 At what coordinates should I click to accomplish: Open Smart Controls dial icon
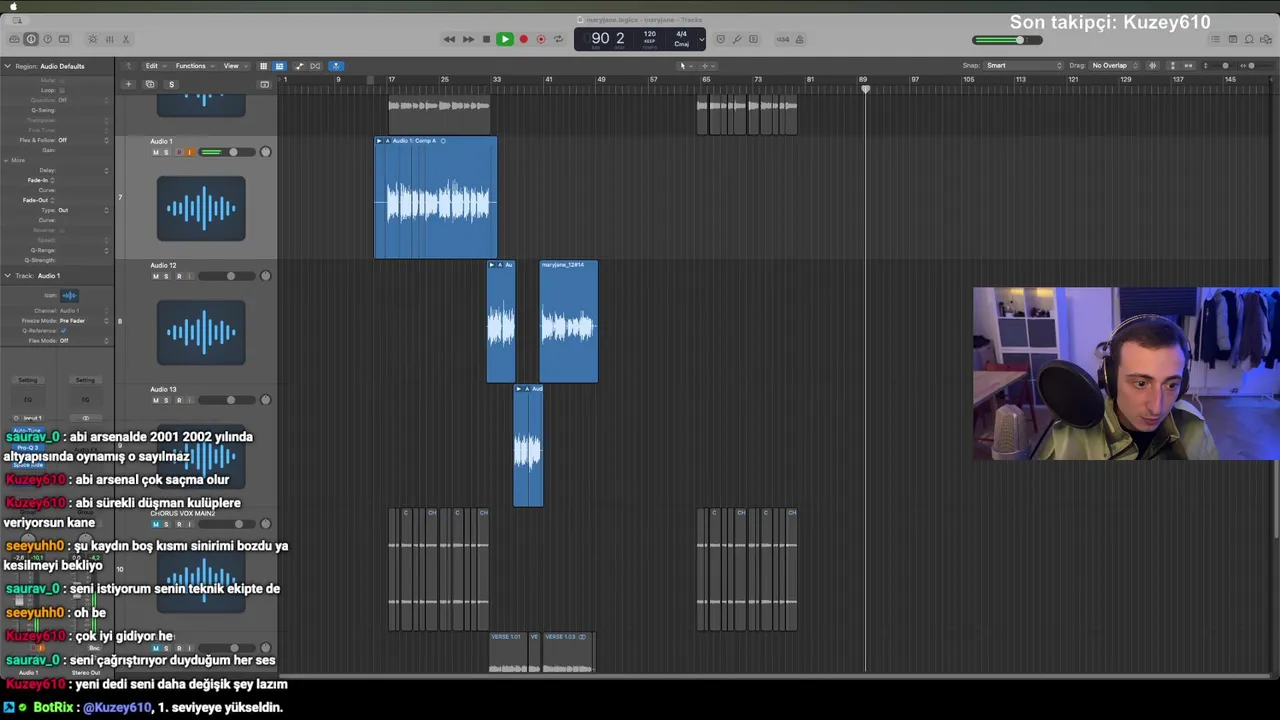pos(93,39)
